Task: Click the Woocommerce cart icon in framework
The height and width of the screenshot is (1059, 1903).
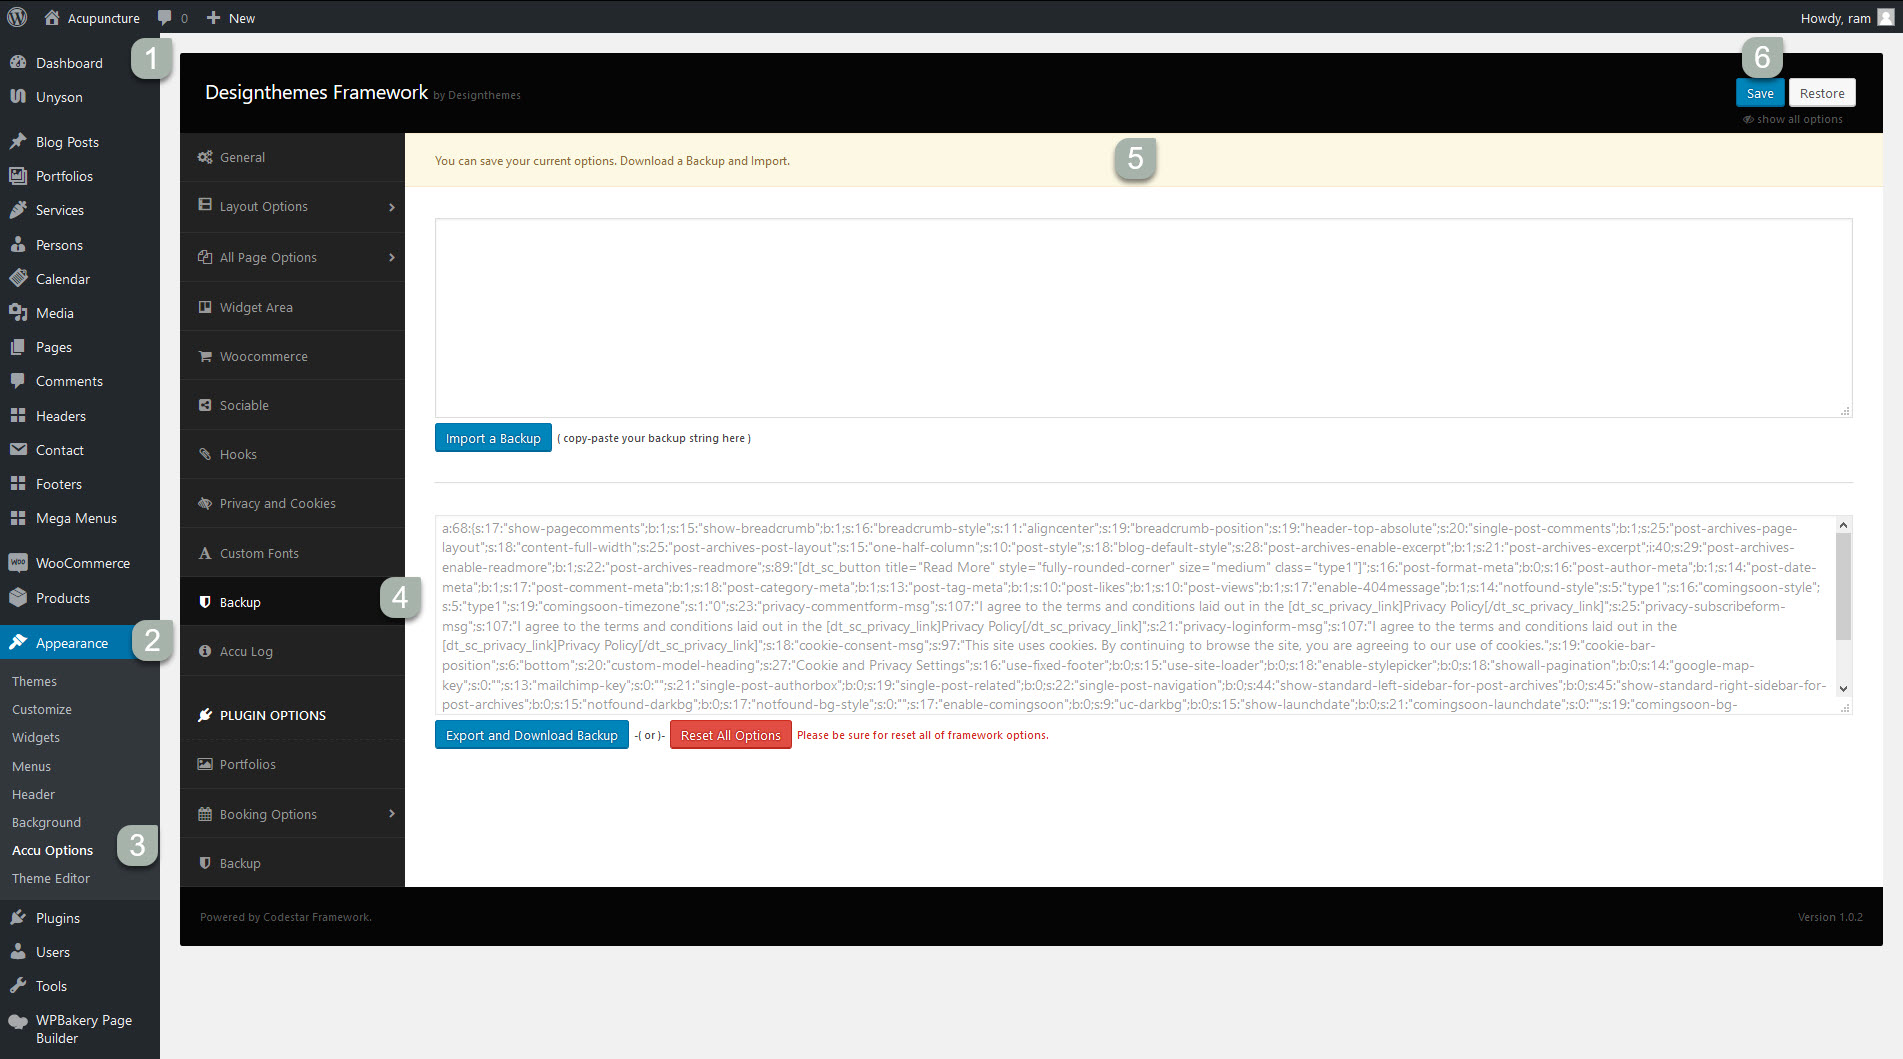Action: click(205, 356)
